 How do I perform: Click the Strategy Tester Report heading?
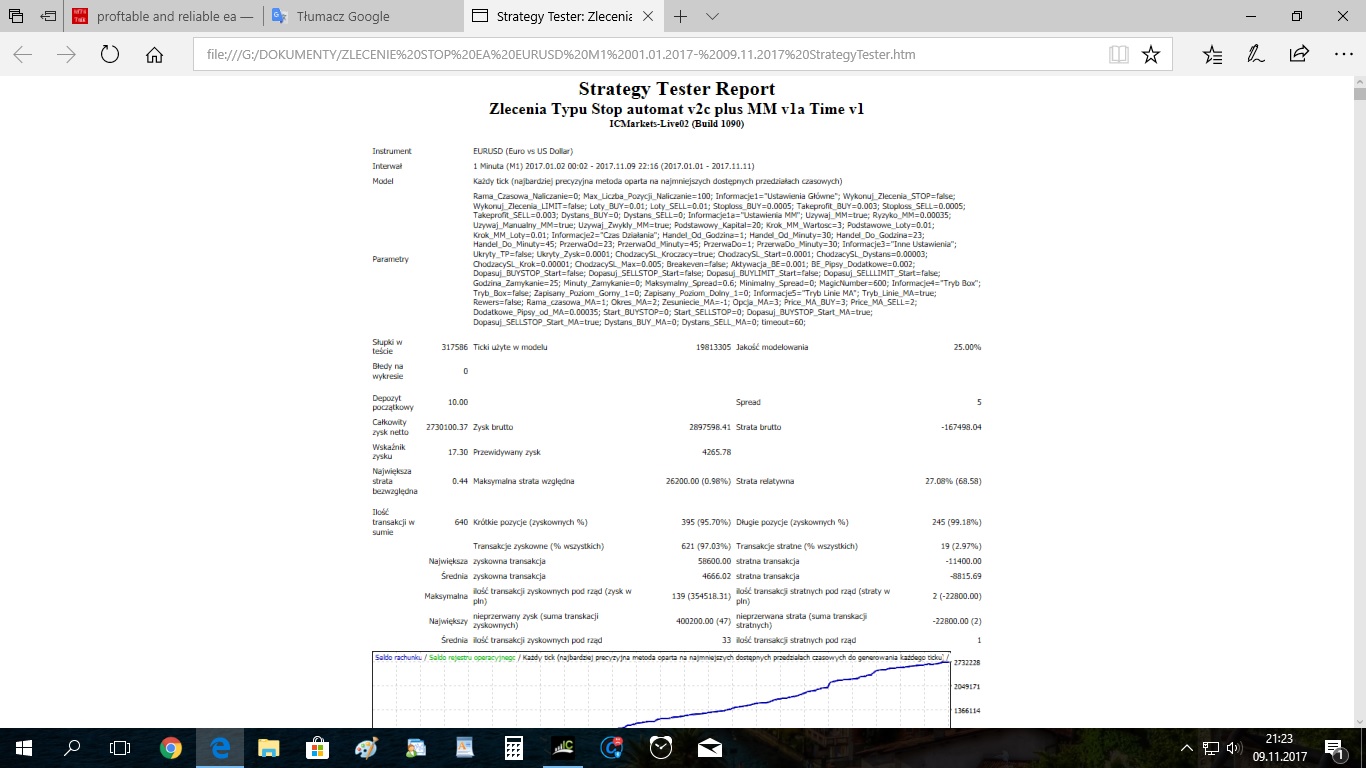pos(676,89)
